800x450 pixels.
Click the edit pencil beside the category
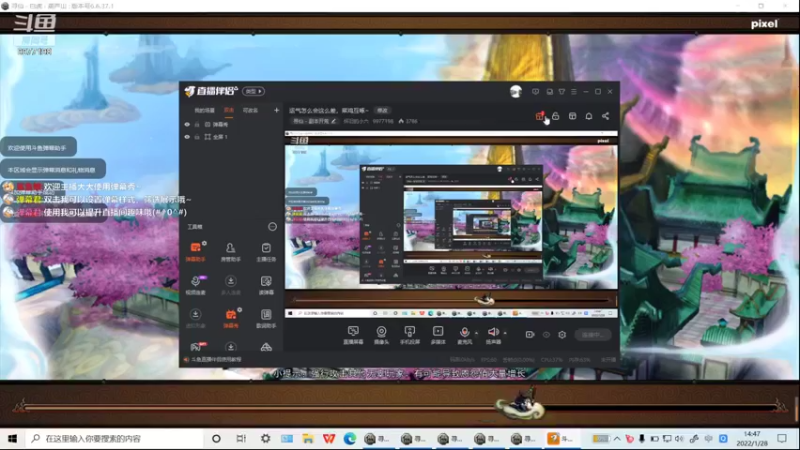tap(334, 121)
